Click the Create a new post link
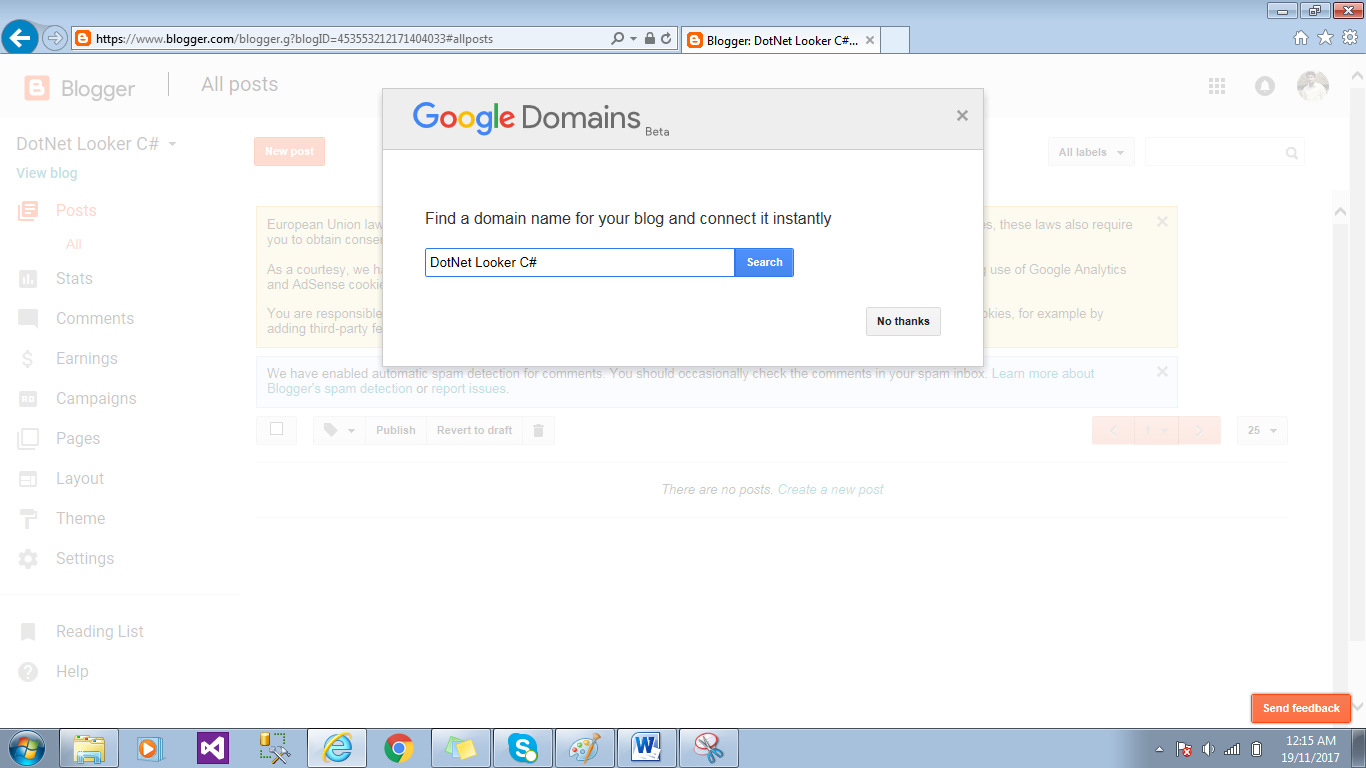The height and width of the screenshot is (768, 1366). point(831,489)
